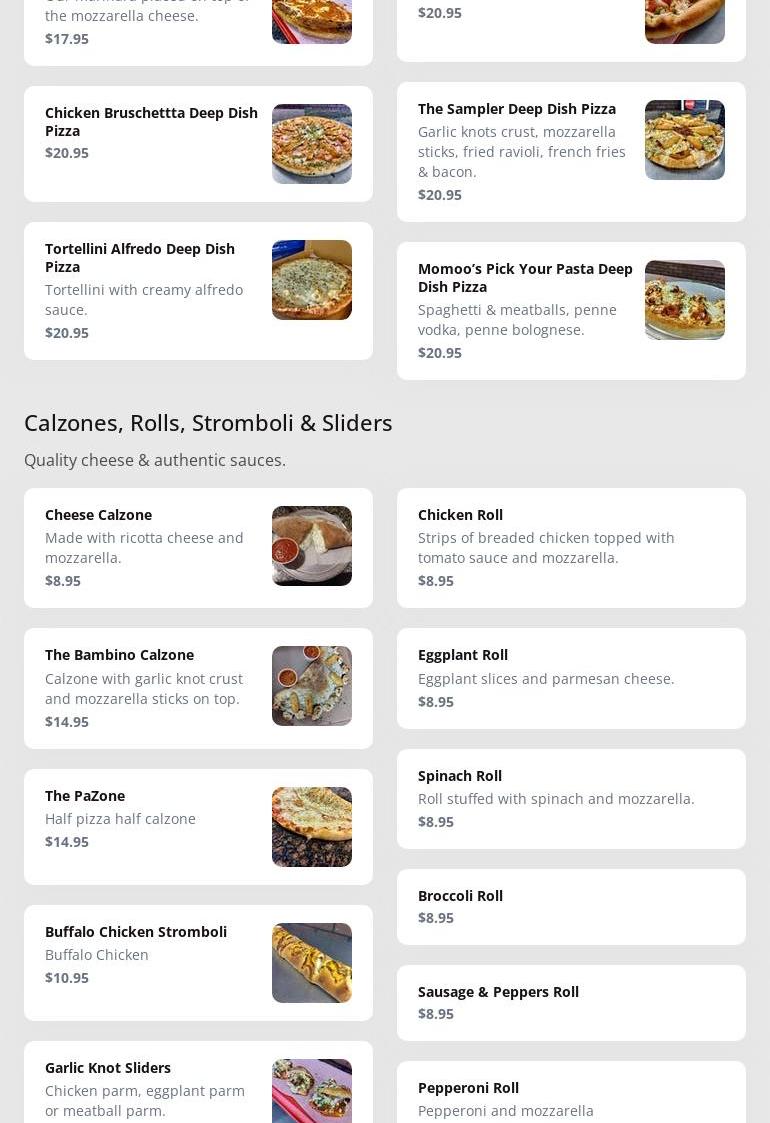Select the Cheese Calzone name

(x=98, y=515)
